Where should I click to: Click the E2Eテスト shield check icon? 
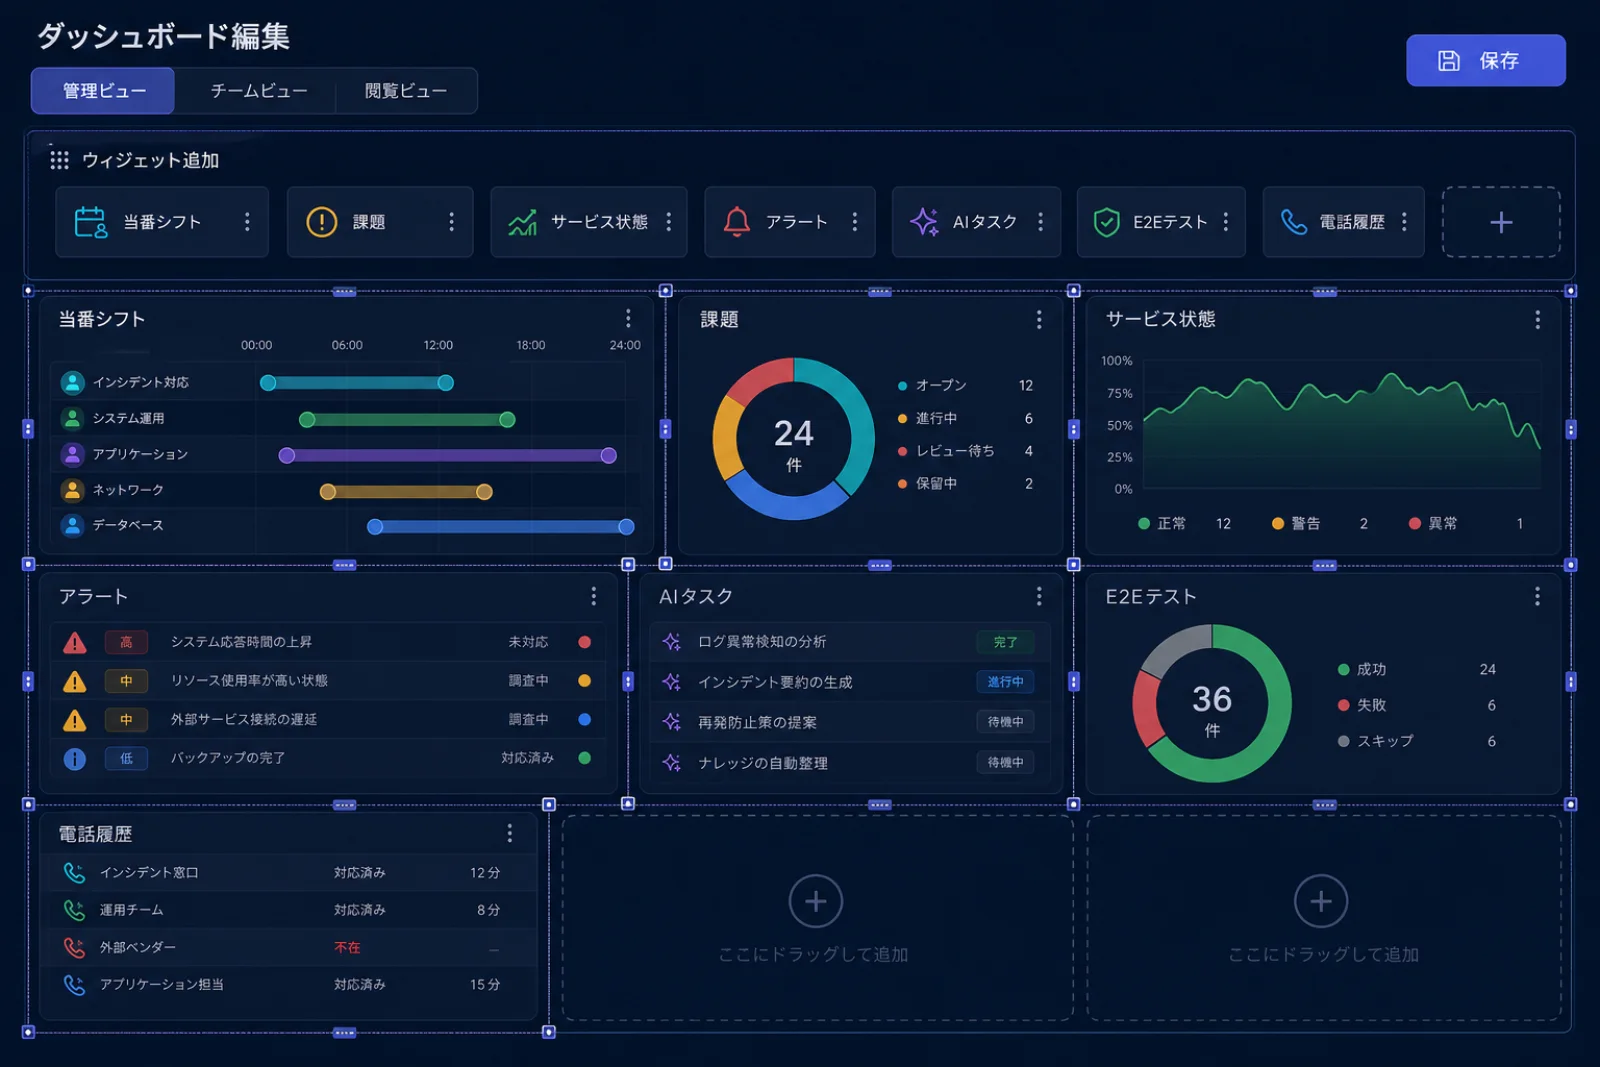pyautogui.click(x=1106, y=222)
